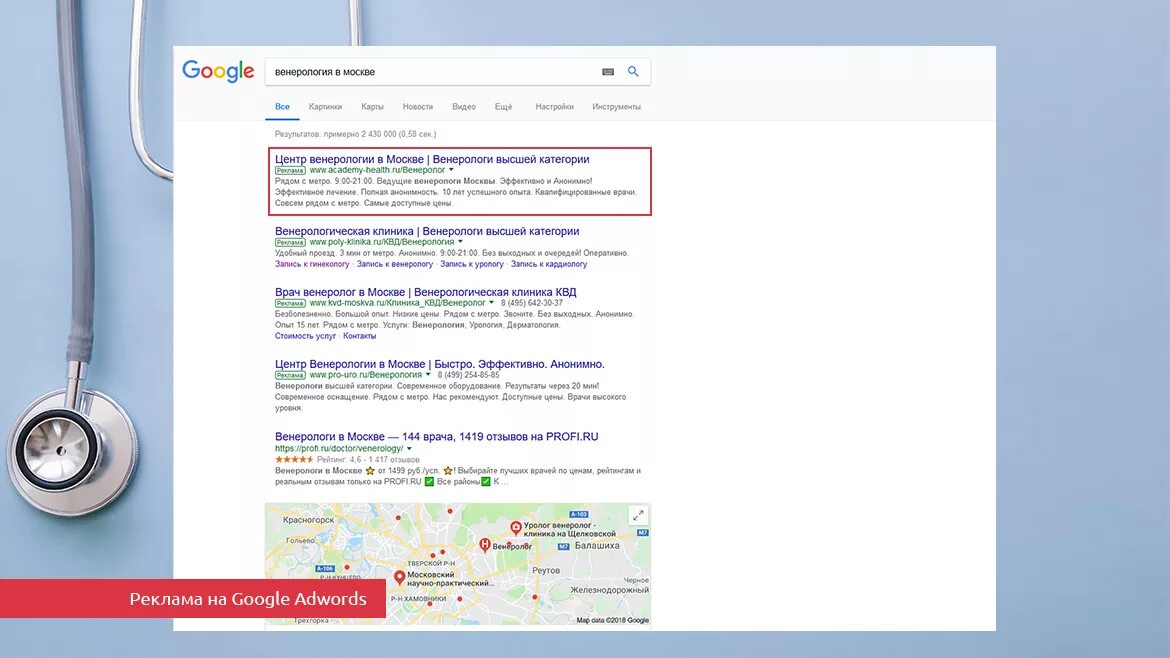The width and height of the screenshot is (1170, 658).
Task: Click the Железнодорожный label on the map
Action: [x=610, y=589]
